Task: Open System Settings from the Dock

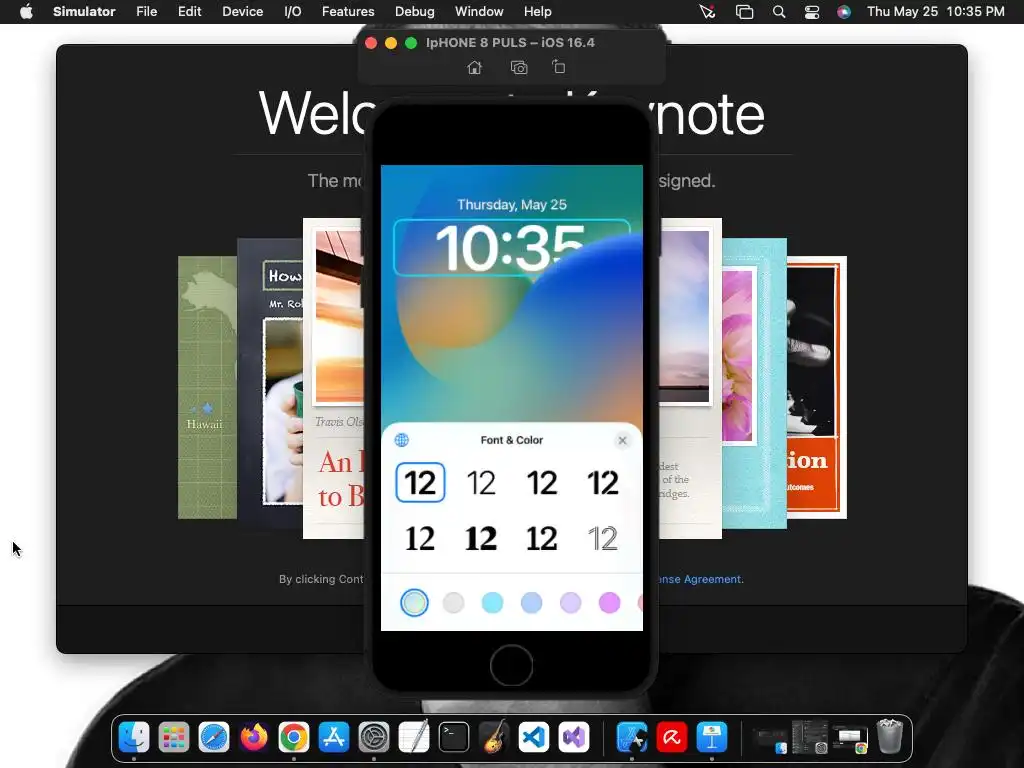Action: pos(374,737)
